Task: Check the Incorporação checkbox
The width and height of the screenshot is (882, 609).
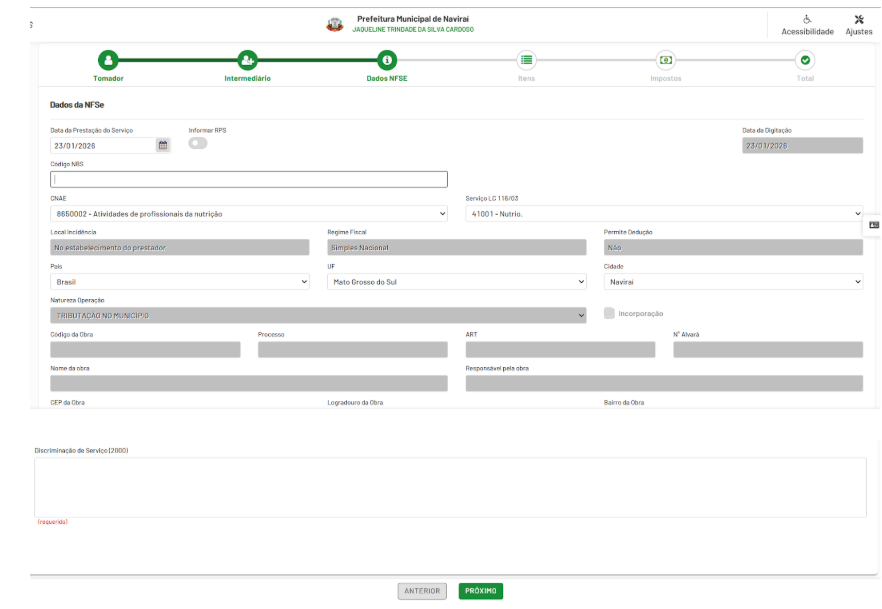Action: [x=609, y=314]
